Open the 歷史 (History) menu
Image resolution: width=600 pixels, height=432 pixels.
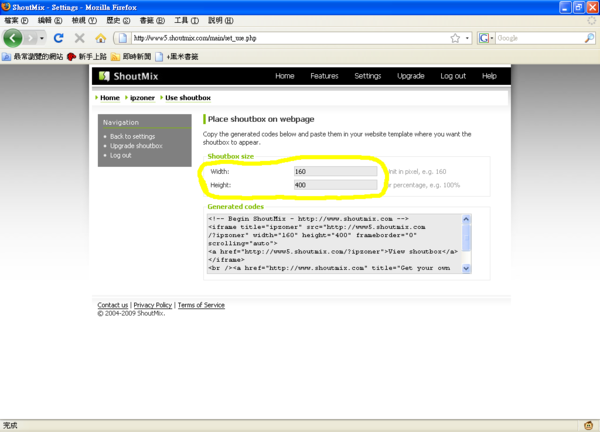[x=118, y=20]
